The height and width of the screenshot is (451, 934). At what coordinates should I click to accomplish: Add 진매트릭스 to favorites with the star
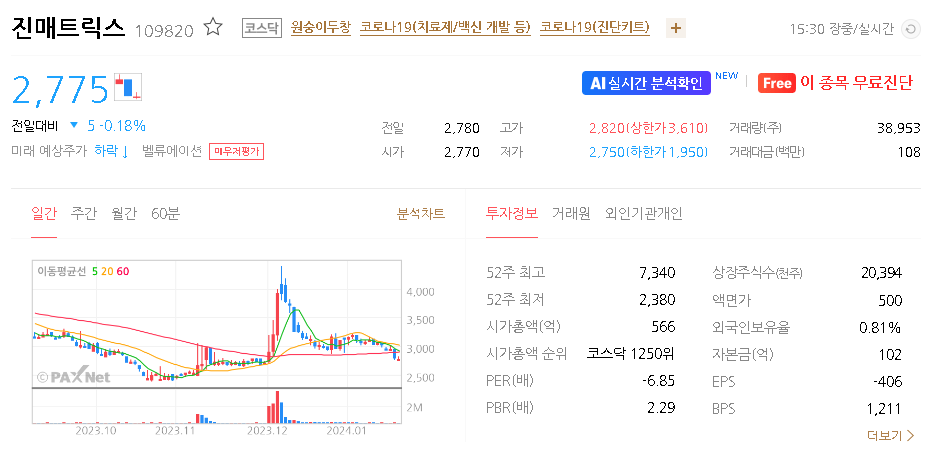coord(213,27)
